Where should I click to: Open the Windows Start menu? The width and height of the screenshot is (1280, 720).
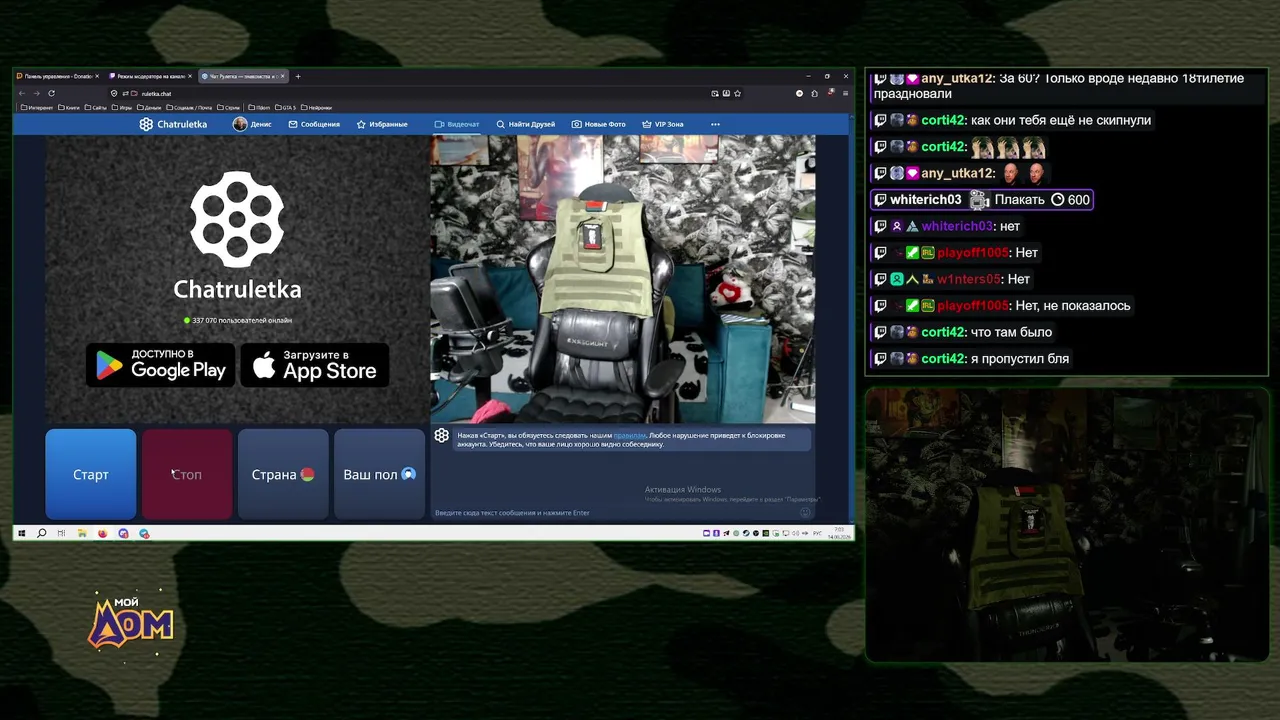click(21, 533)
